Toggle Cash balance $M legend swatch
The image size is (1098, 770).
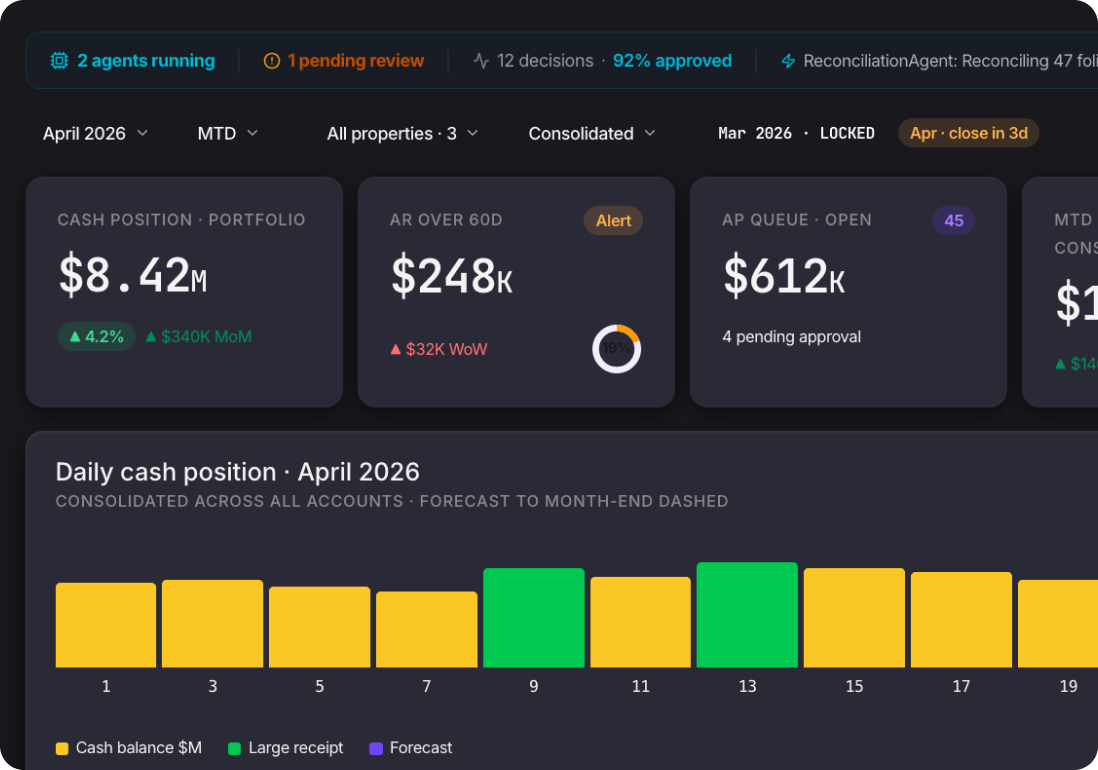point(62,748)
